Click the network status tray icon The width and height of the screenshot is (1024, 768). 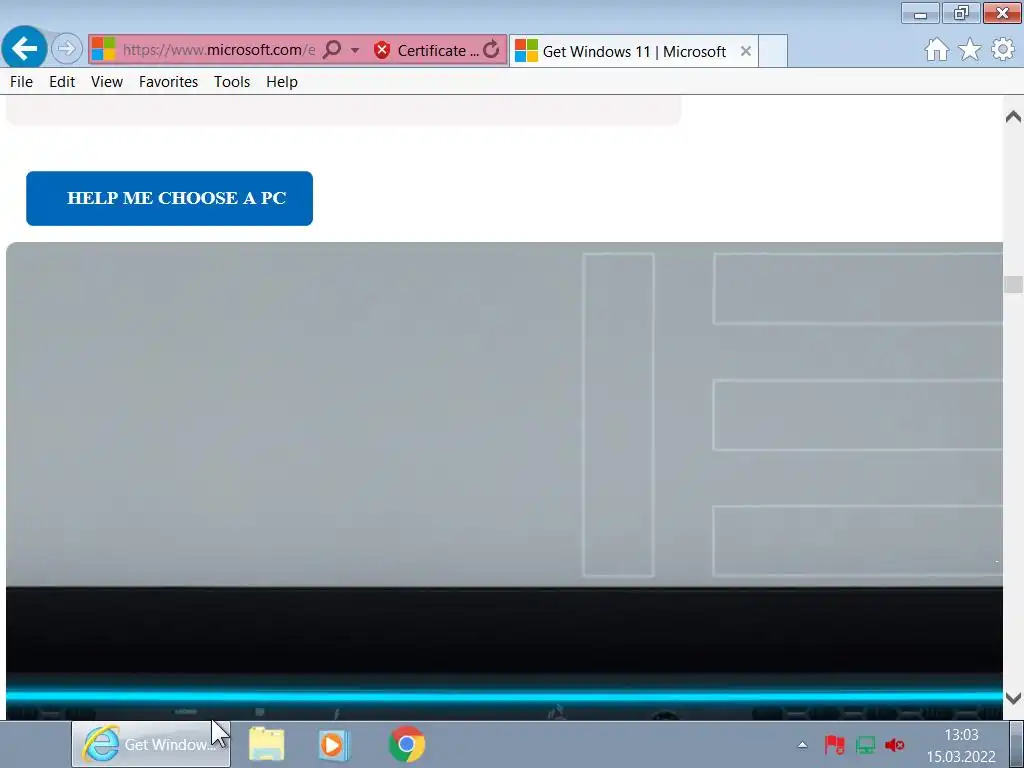(x=865, y=744)
